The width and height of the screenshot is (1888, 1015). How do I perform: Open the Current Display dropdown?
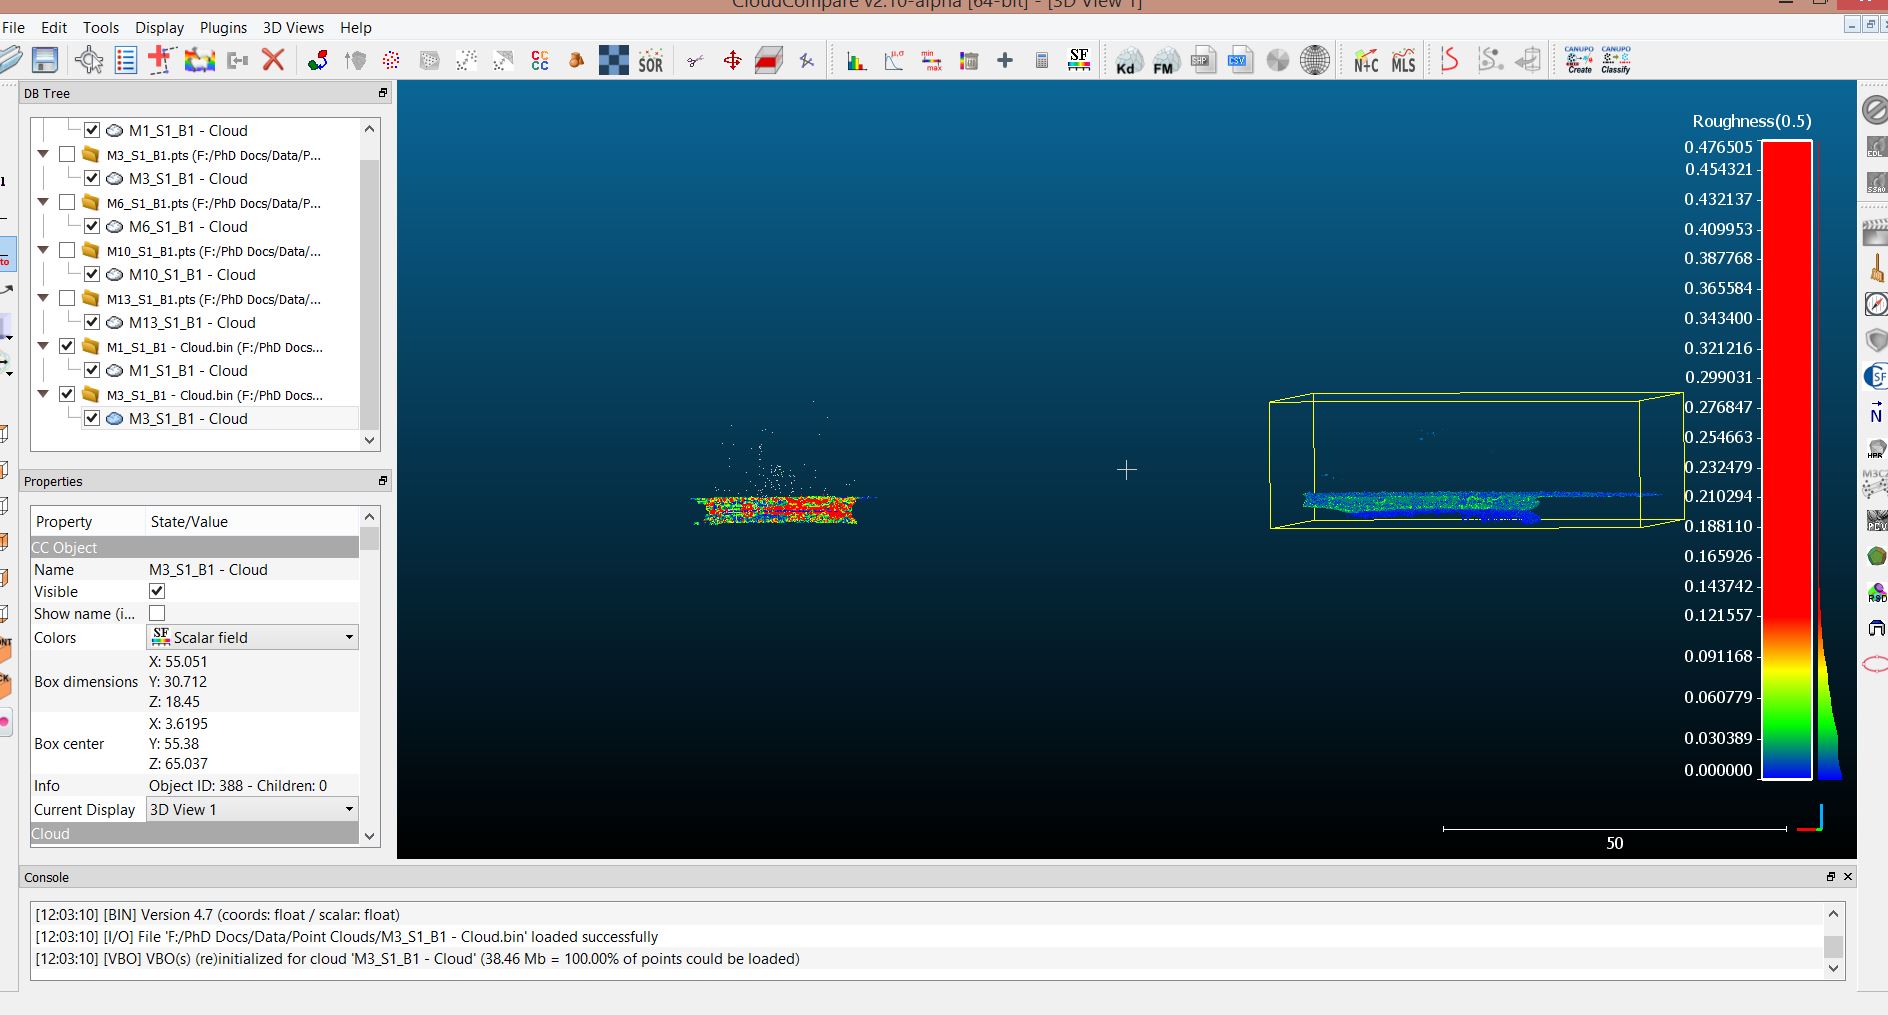pos(252,809)
